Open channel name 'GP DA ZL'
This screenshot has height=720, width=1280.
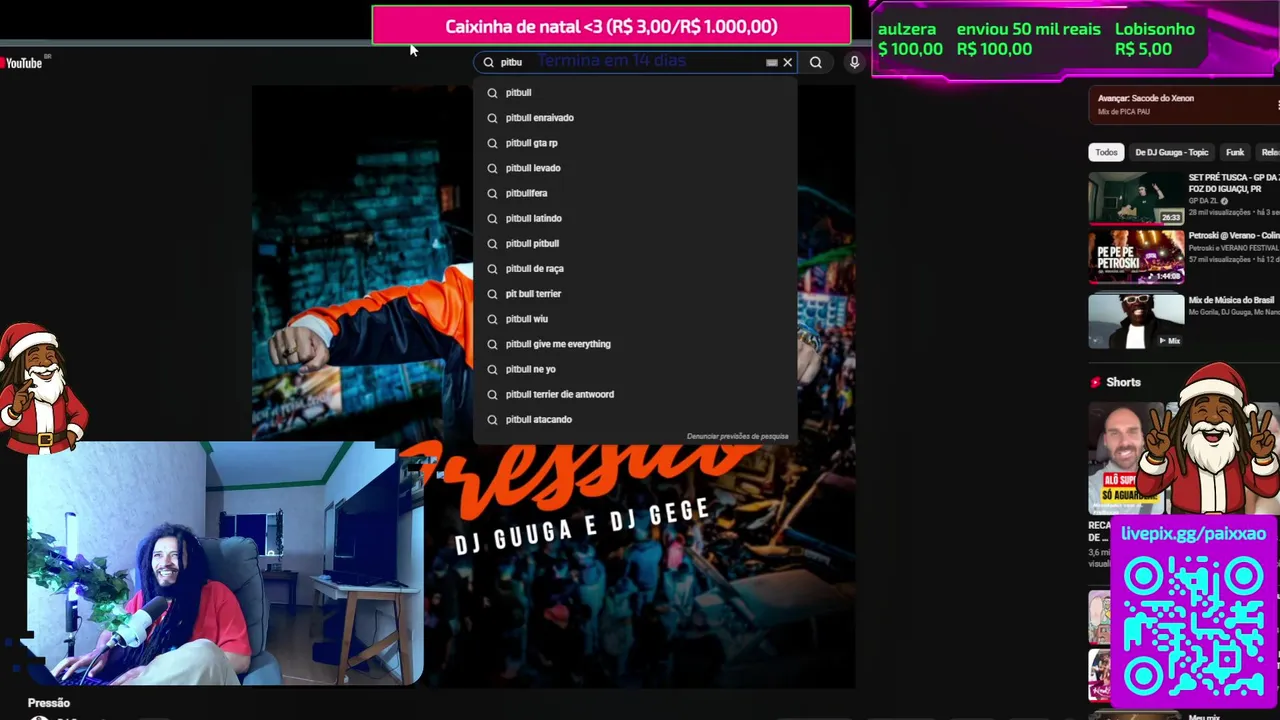coord(1203,201)
